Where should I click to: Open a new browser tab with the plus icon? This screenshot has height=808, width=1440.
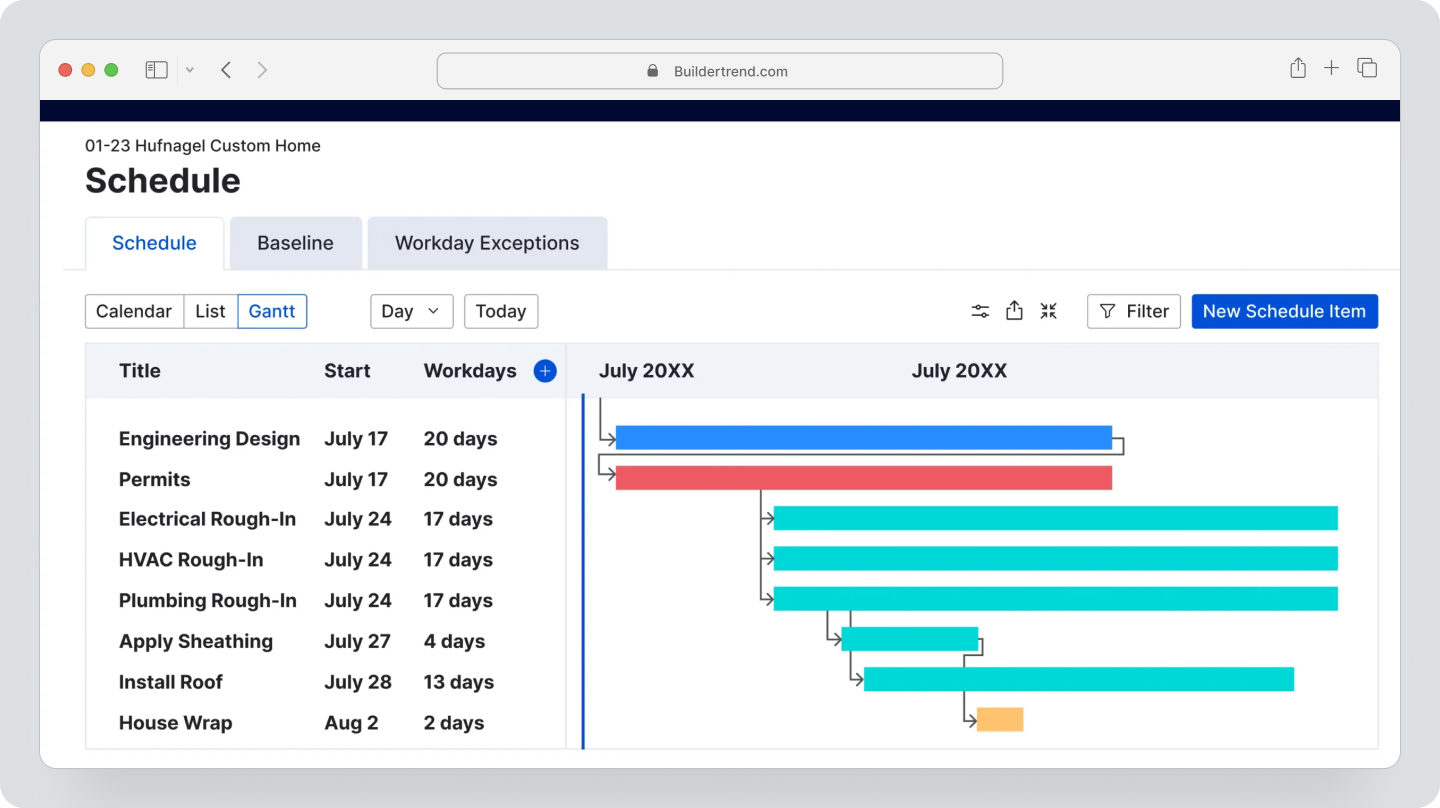(1331, 68)
